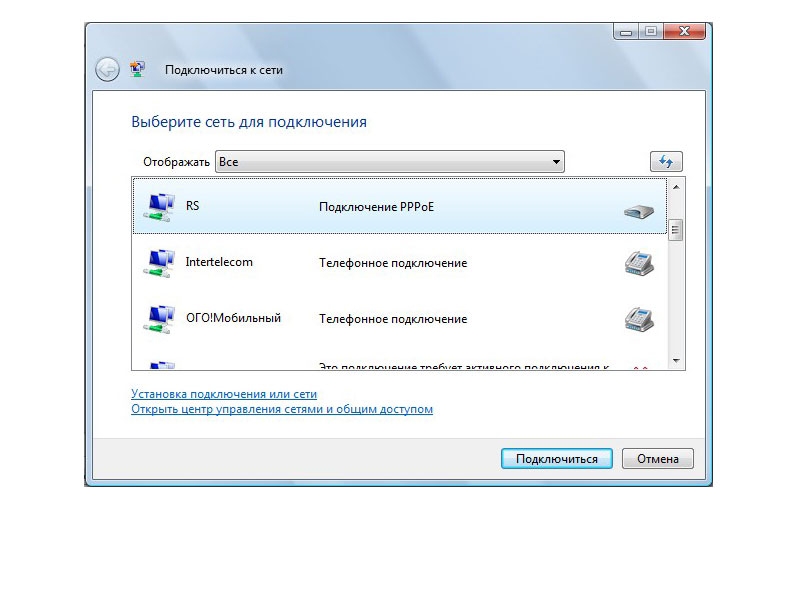Select the Intertelecom connection name

219,262
